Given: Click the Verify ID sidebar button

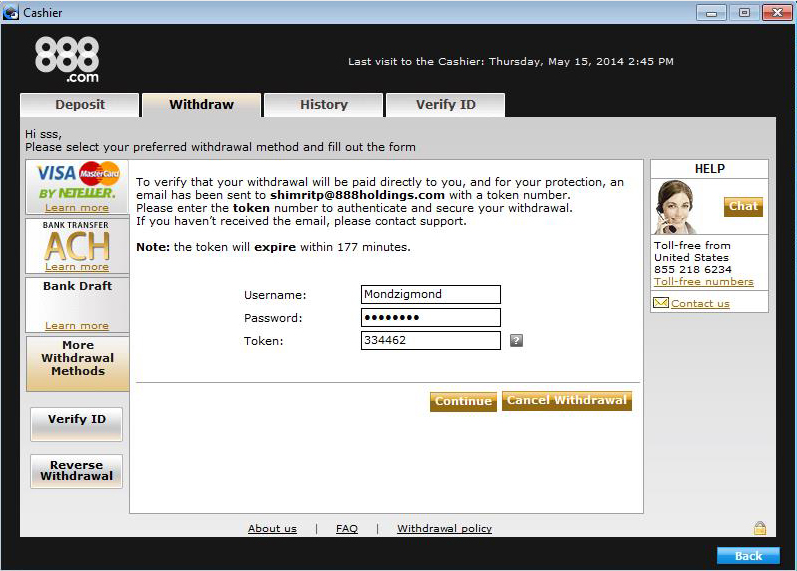Looking at the screenshot, I should (x=77, y=424).
